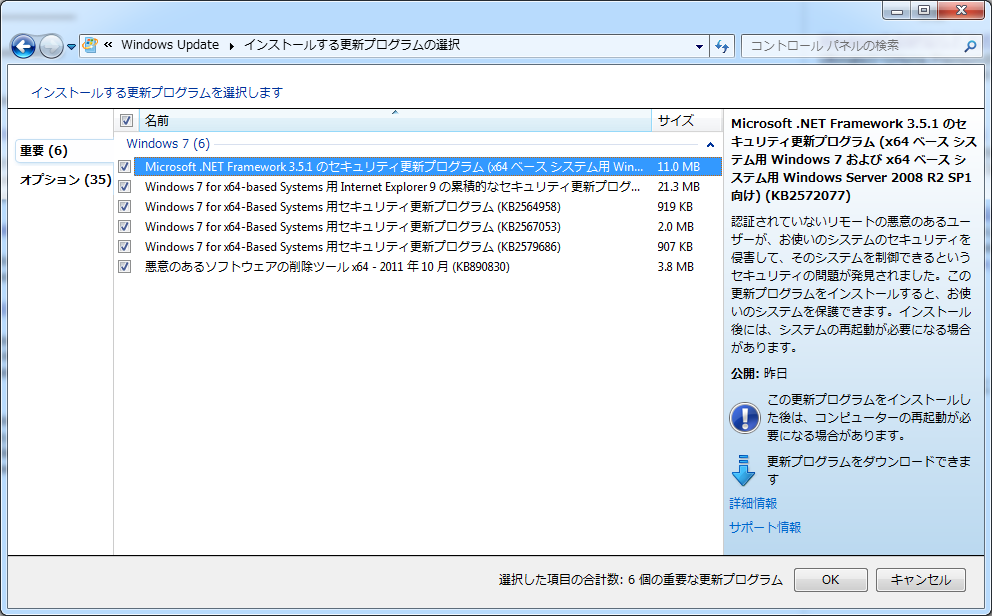
Task: Open the address bar history dropdown
Action: 699,47
